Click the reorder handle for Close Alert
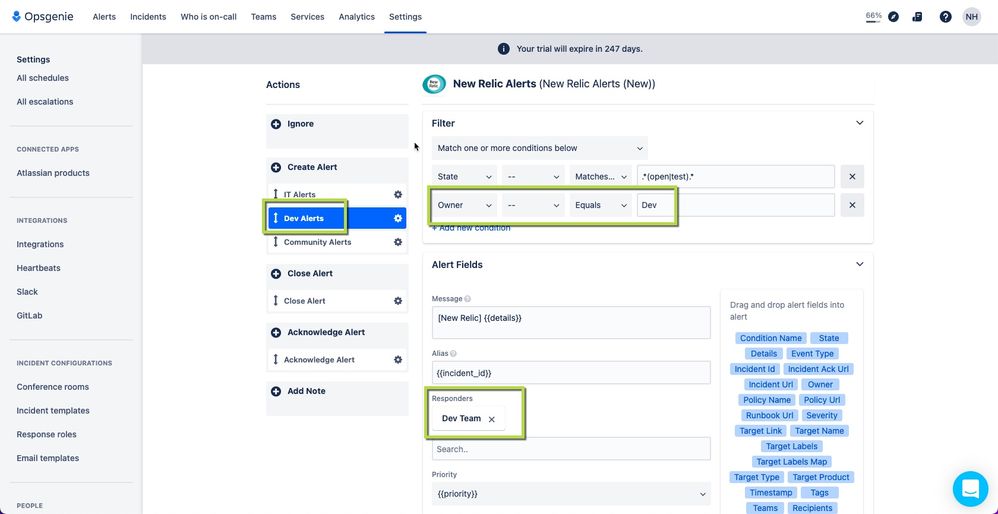The width and height of the screenshot is (998, 514). 276,301
